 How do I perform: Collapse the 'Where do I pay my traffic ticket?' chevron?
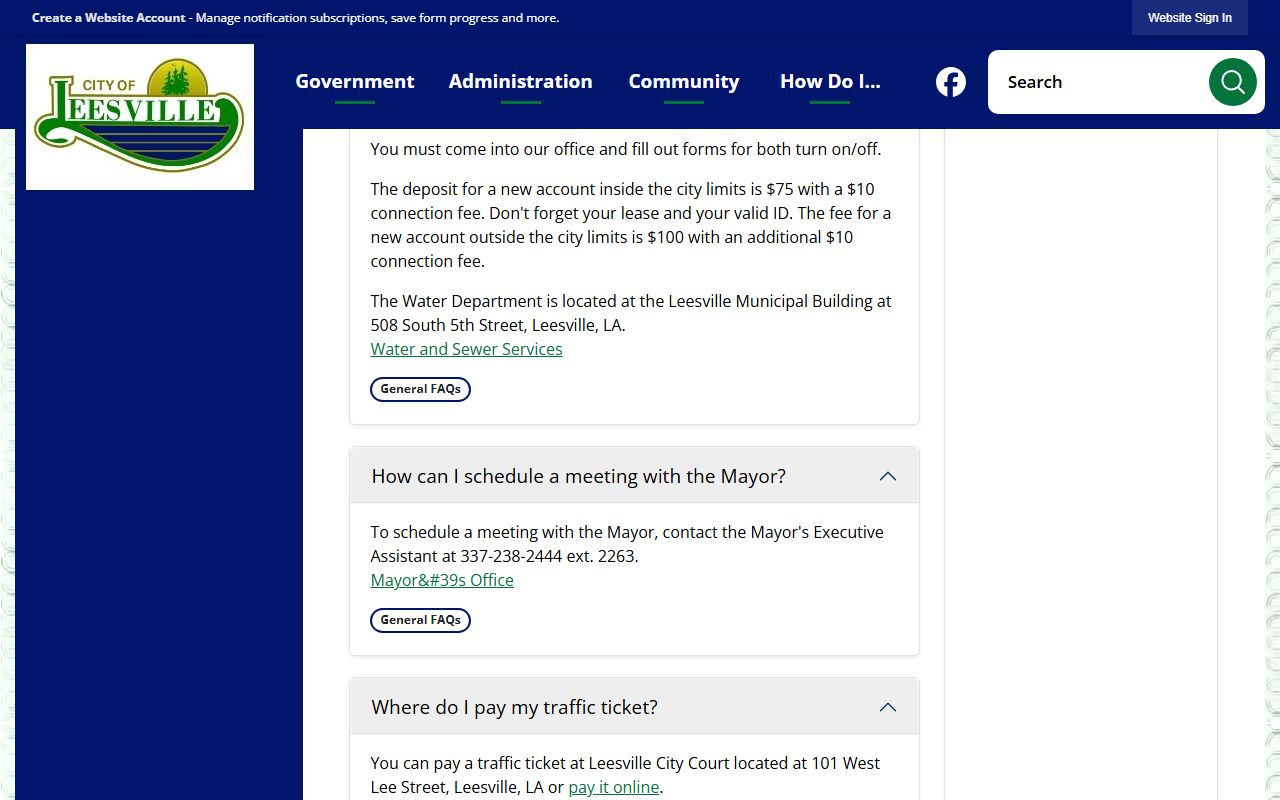click(x=887, y=707)
